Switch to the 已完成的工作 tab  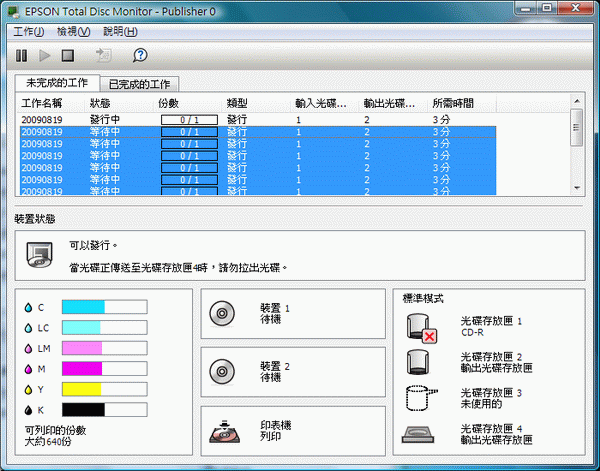(x=139, y=84)
